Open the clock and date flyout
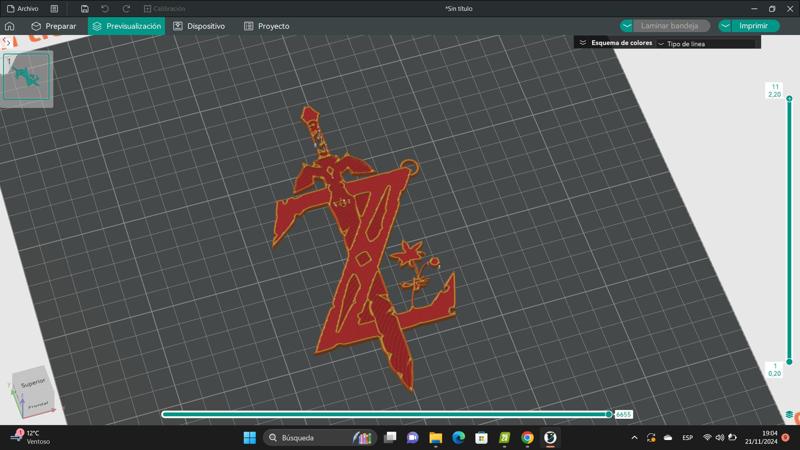Screen dimensions: 800x450 click(761, 437)
